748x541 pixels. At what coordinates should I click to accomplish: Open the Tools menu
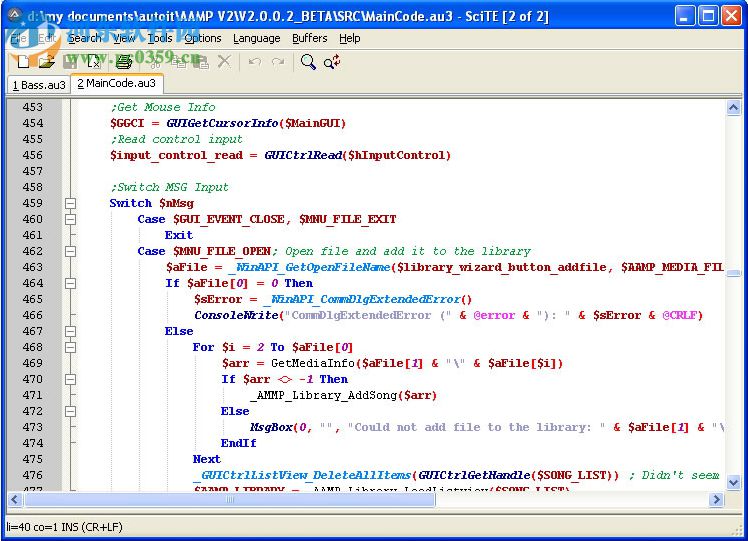pos(159,38)
